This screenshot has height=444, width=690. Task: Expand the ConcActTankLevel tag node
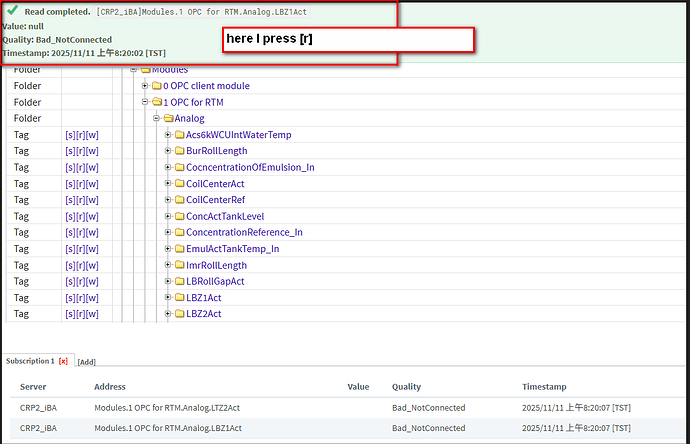[168, 216]
